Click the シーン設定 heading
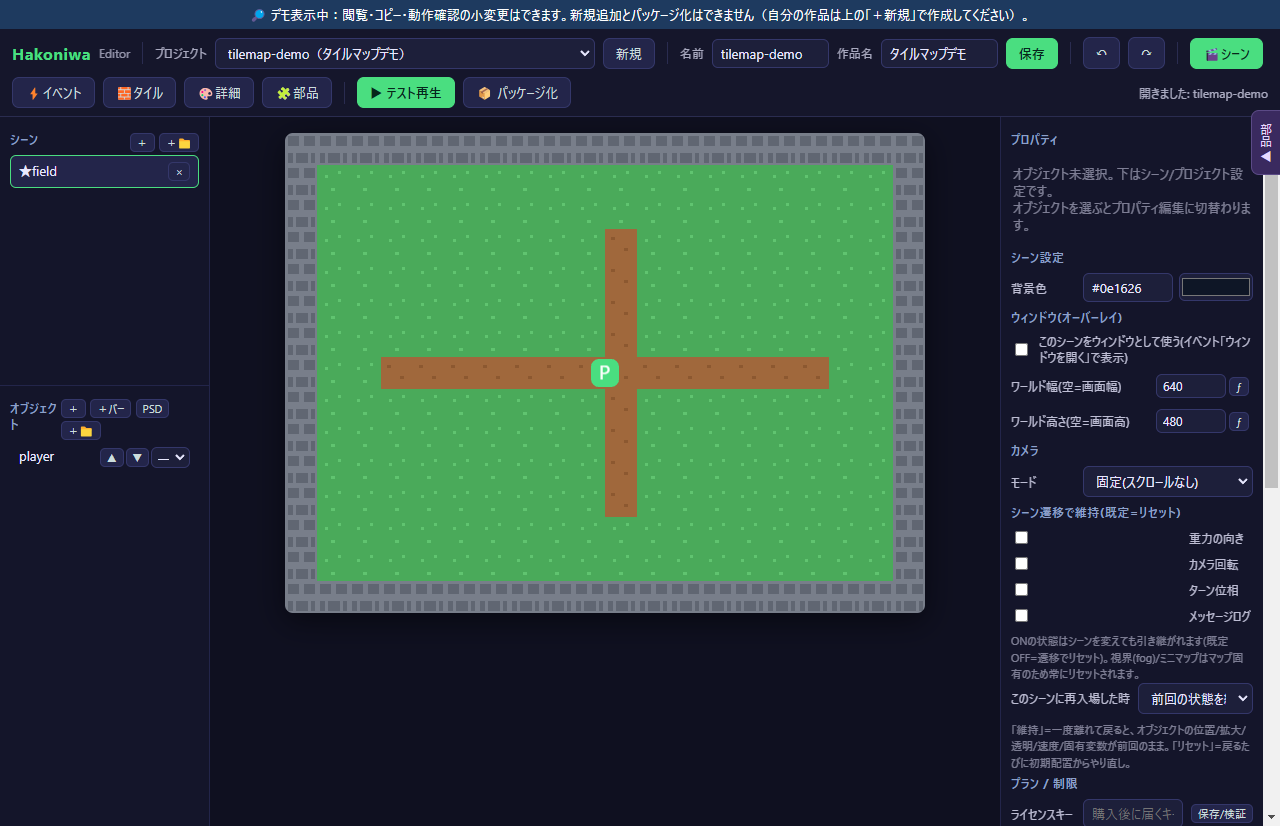The image size is (1280, 826). coord(1037,257)
